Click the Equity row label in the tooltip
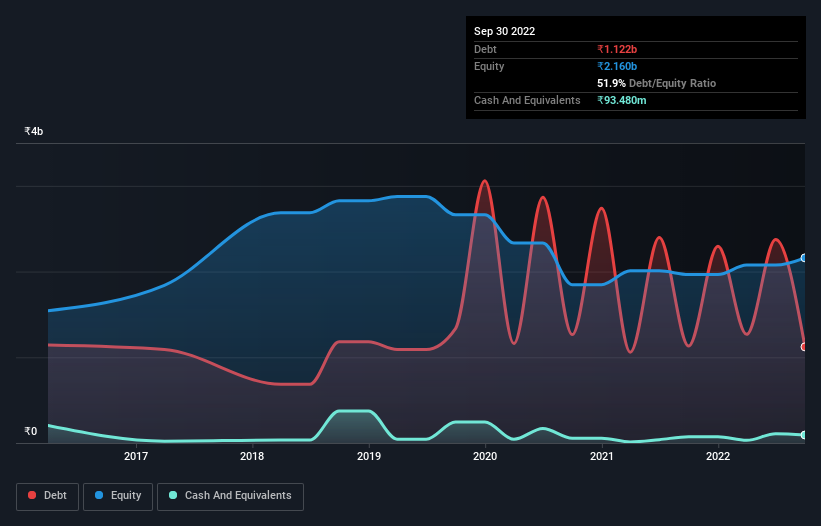 [x=489, y=66]
